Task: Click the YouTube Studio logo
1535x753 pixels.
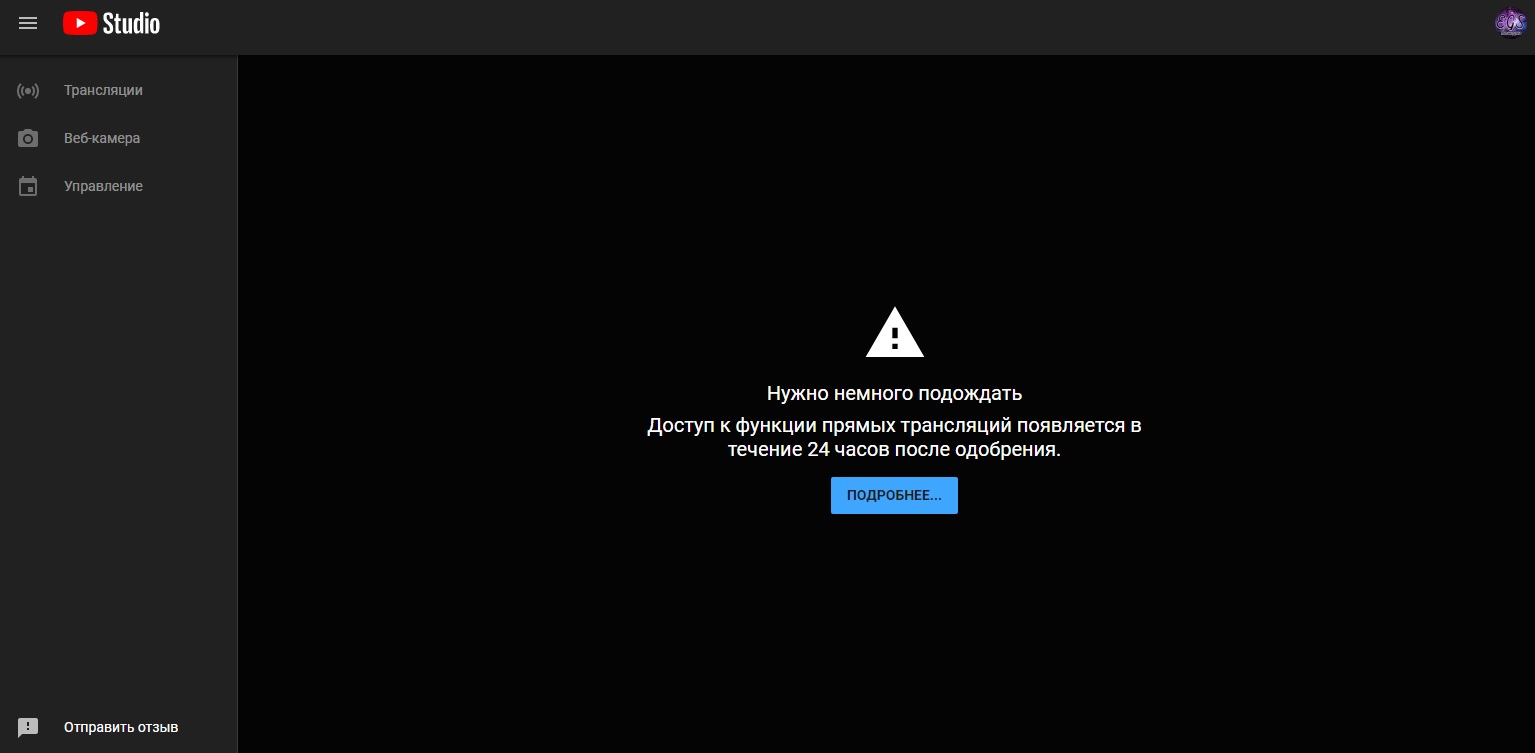Action: 111,23
